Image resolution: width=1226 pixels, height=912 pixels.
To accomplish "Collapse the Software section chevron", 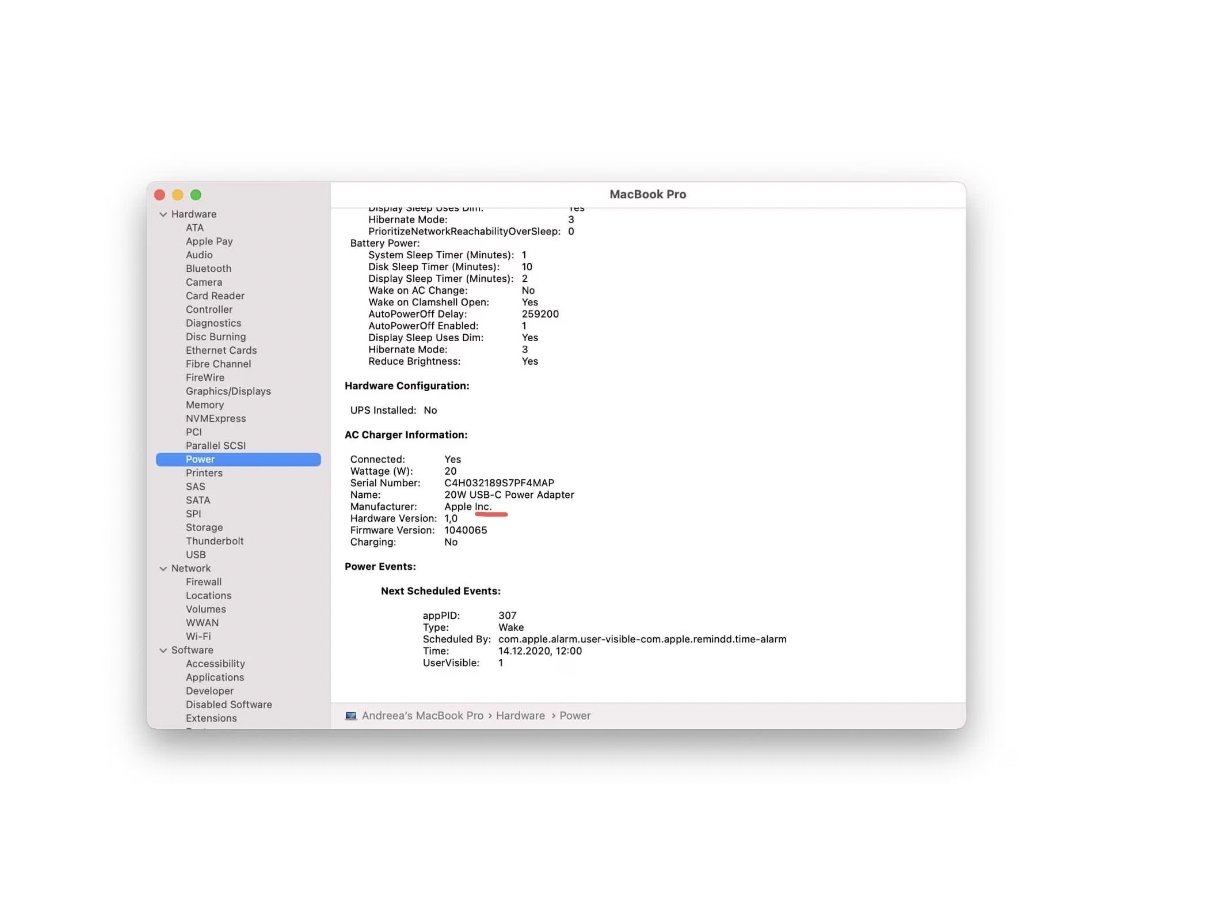I will pyautogui.click(x=163, y=651).
